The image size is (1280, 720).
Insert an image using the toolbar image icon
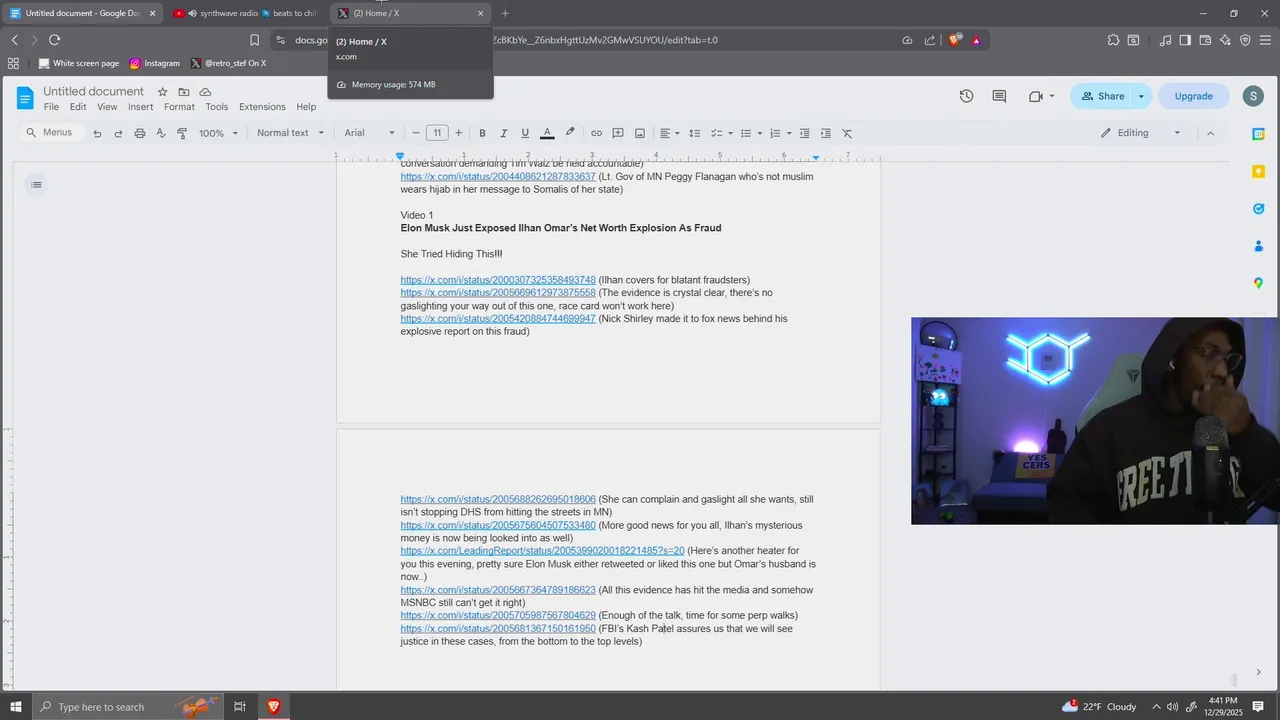(640, 133)
